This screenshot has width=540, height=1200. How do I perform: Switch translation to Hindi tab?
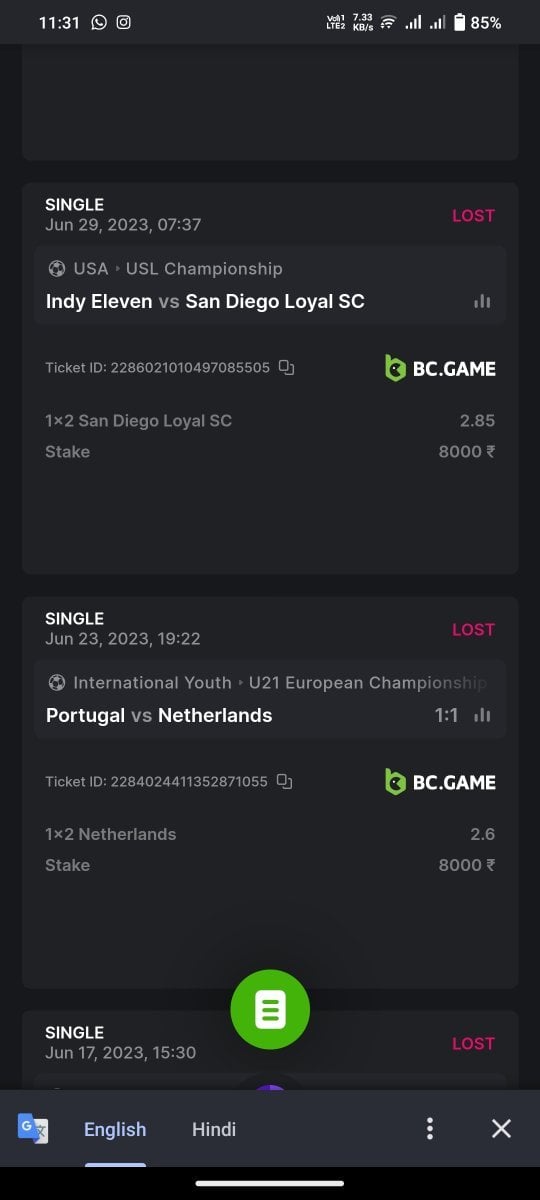click(x=214, y=1129)
